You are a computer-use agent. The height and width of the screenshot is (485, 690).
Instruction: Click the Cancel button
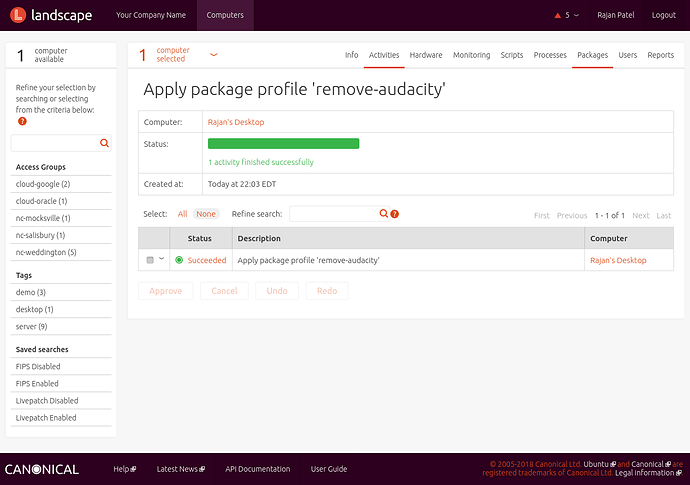224,291
